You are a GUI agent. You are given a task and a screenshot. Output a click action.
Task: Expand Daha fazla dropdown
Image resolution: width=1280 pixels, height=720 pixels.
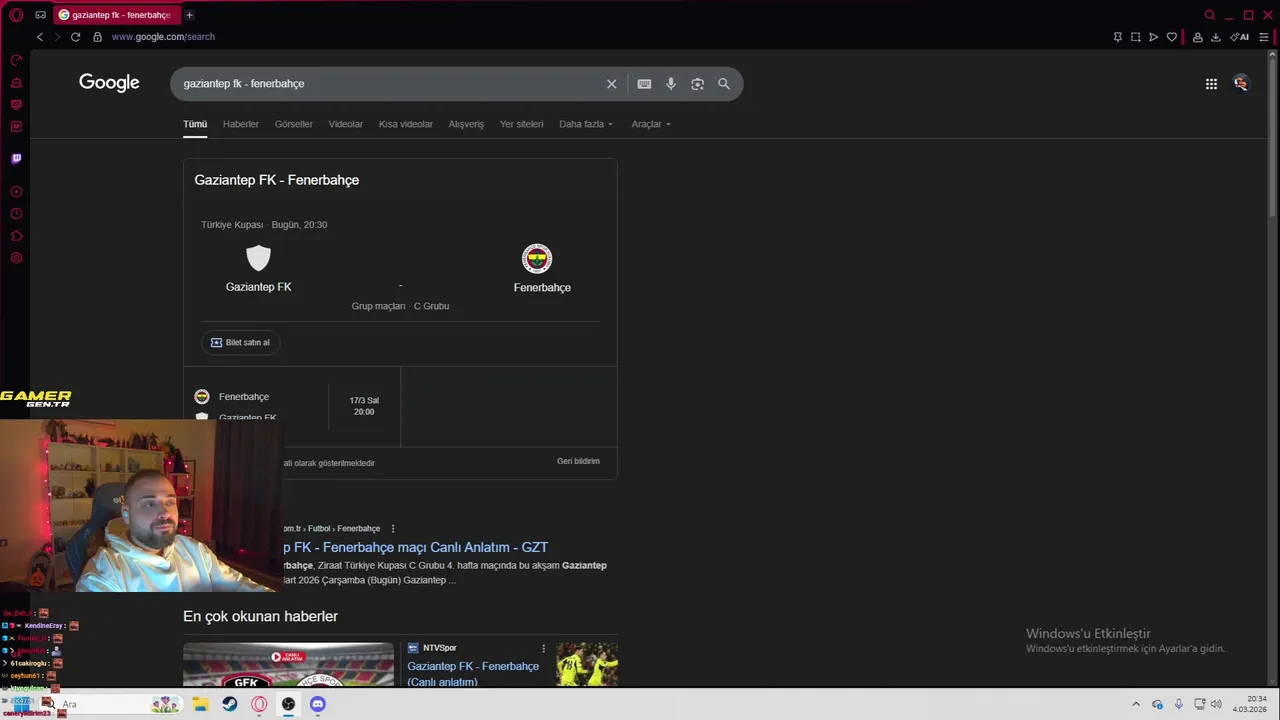click(x=585, y=124)
